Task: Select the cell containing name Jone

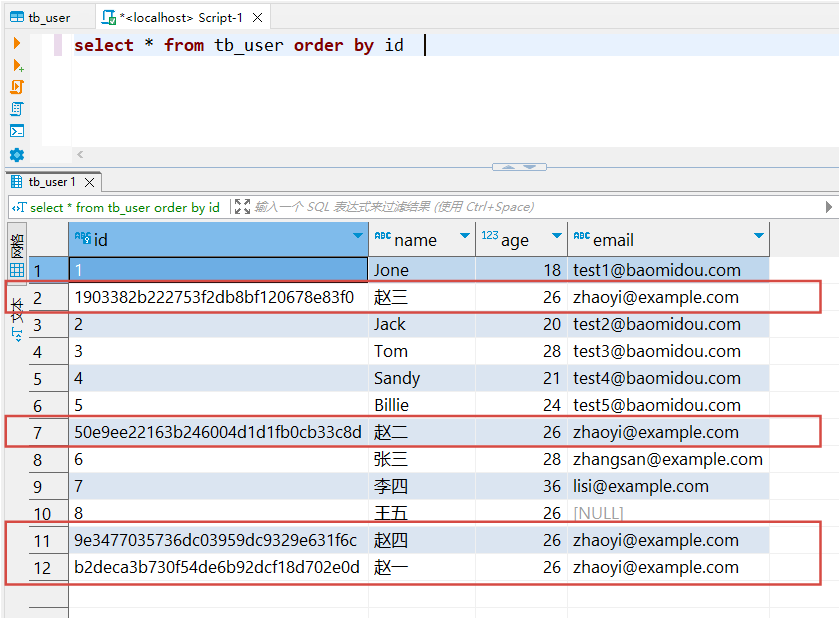Action: click(422, 270)
